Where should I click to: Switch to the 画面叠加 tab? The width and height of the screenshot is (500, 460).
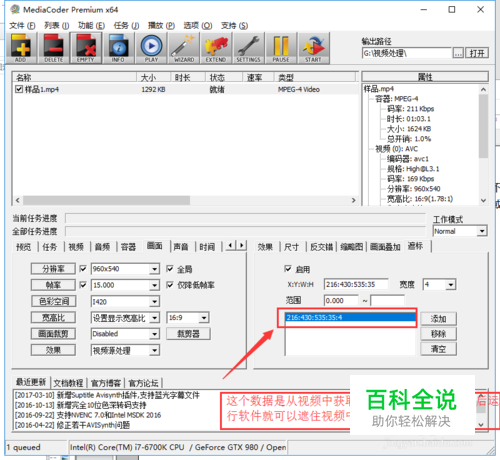pos(385,247)
